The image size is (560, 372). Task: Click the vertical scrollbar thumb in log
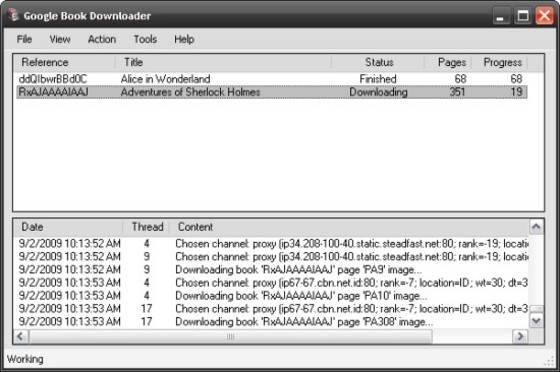pyautogui.click(x=536, y=309)
